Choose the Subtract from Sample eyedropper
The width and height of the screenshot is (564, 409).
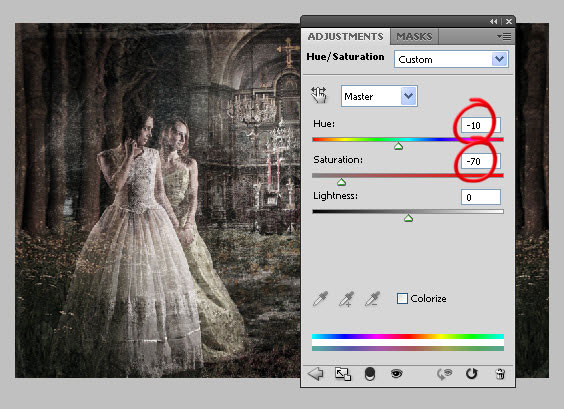(x=372, y=299)
